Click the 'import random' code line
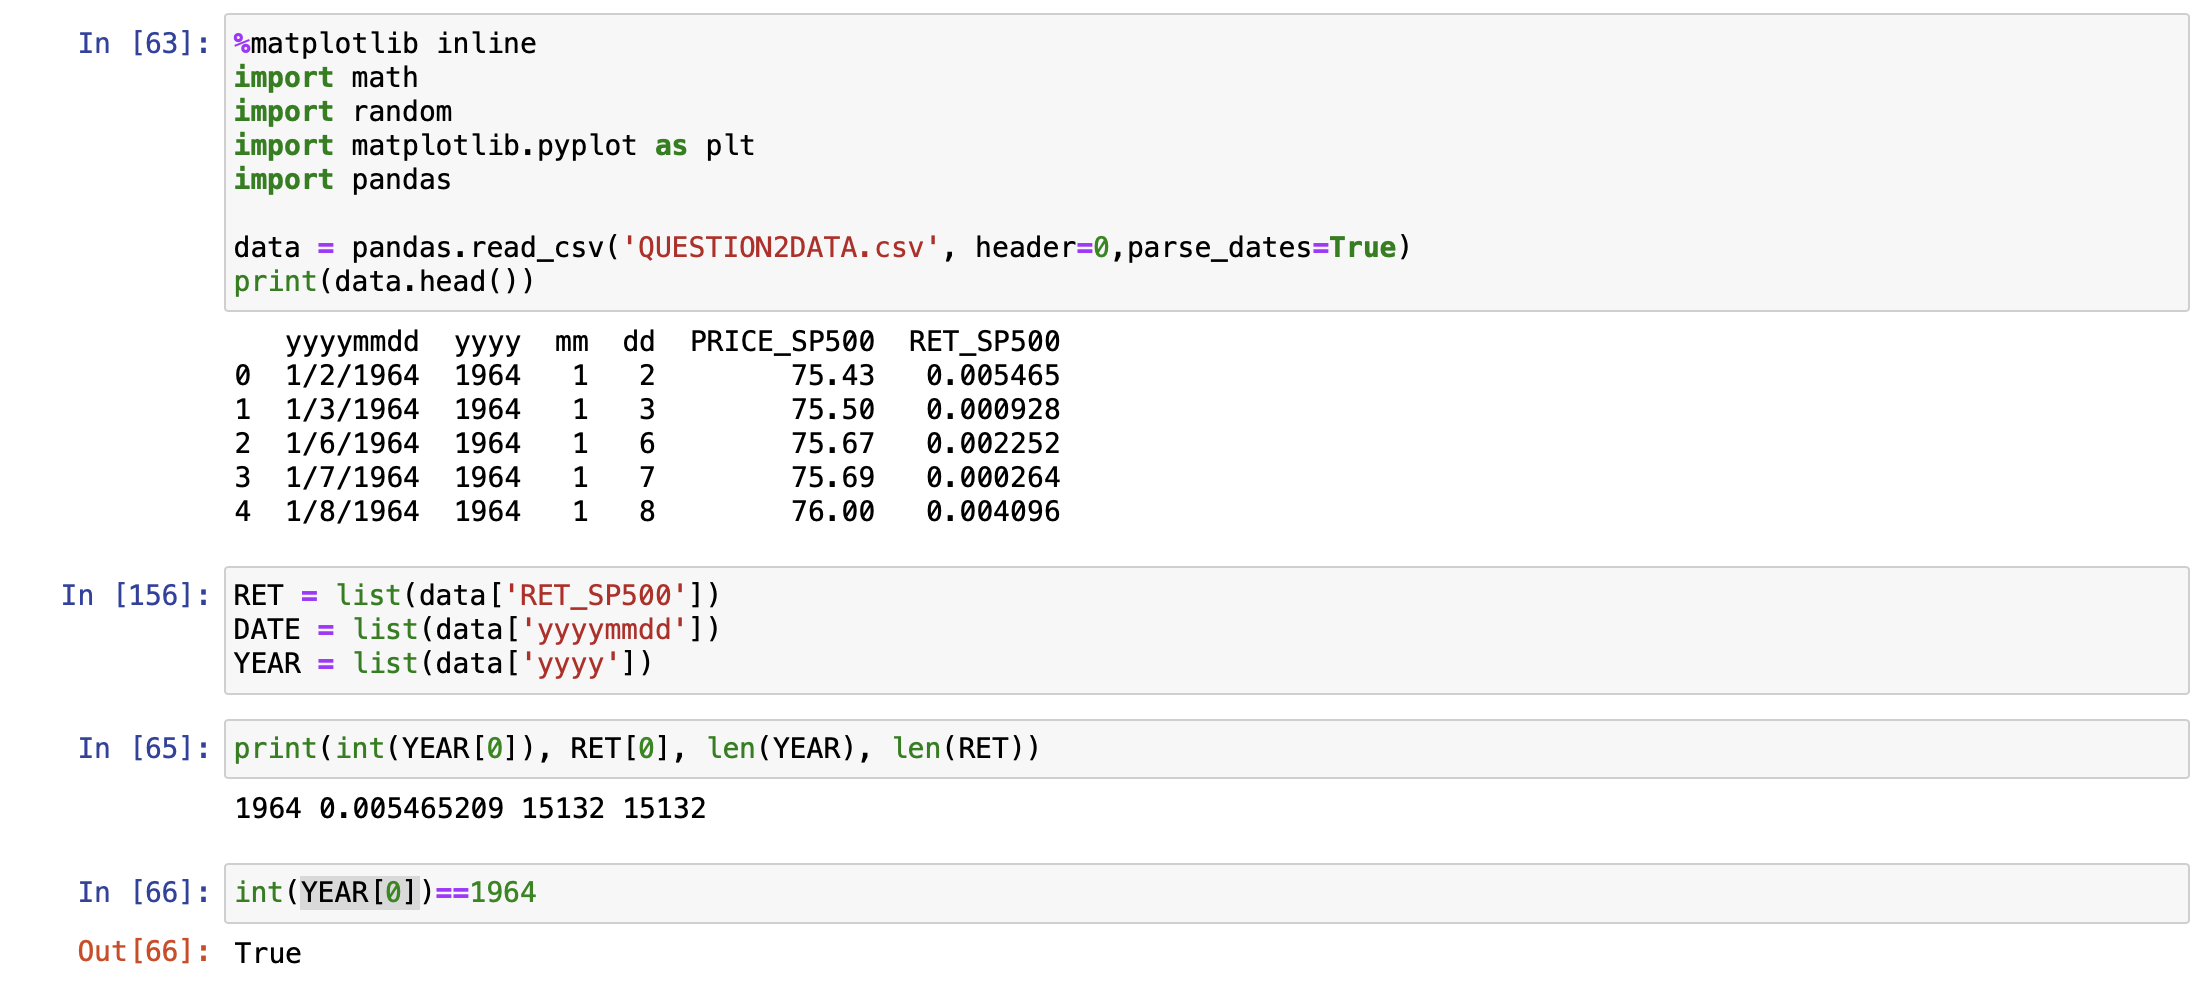 click(343, 112)
